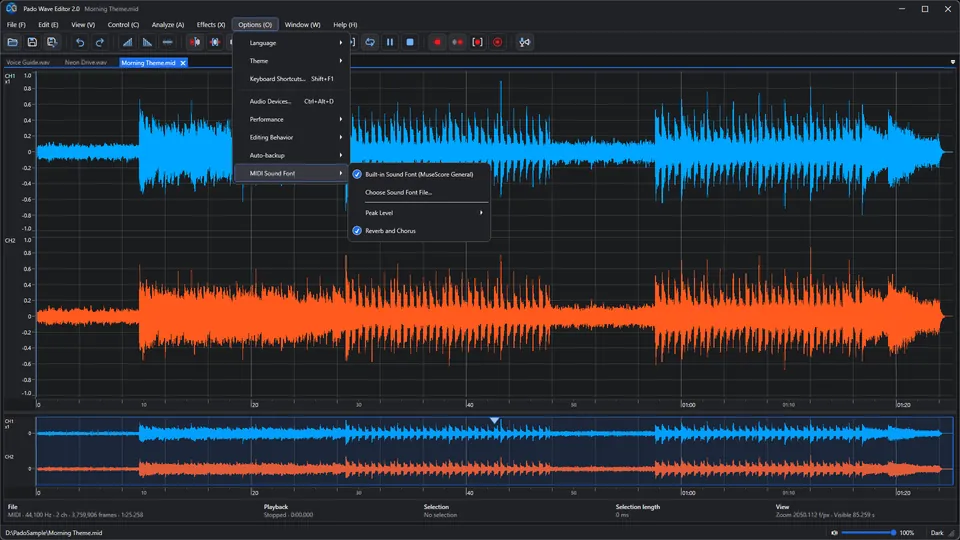Click the rightmost toolbar mixer icon
This screenshot has height=540, width=960.
point(525,42)
